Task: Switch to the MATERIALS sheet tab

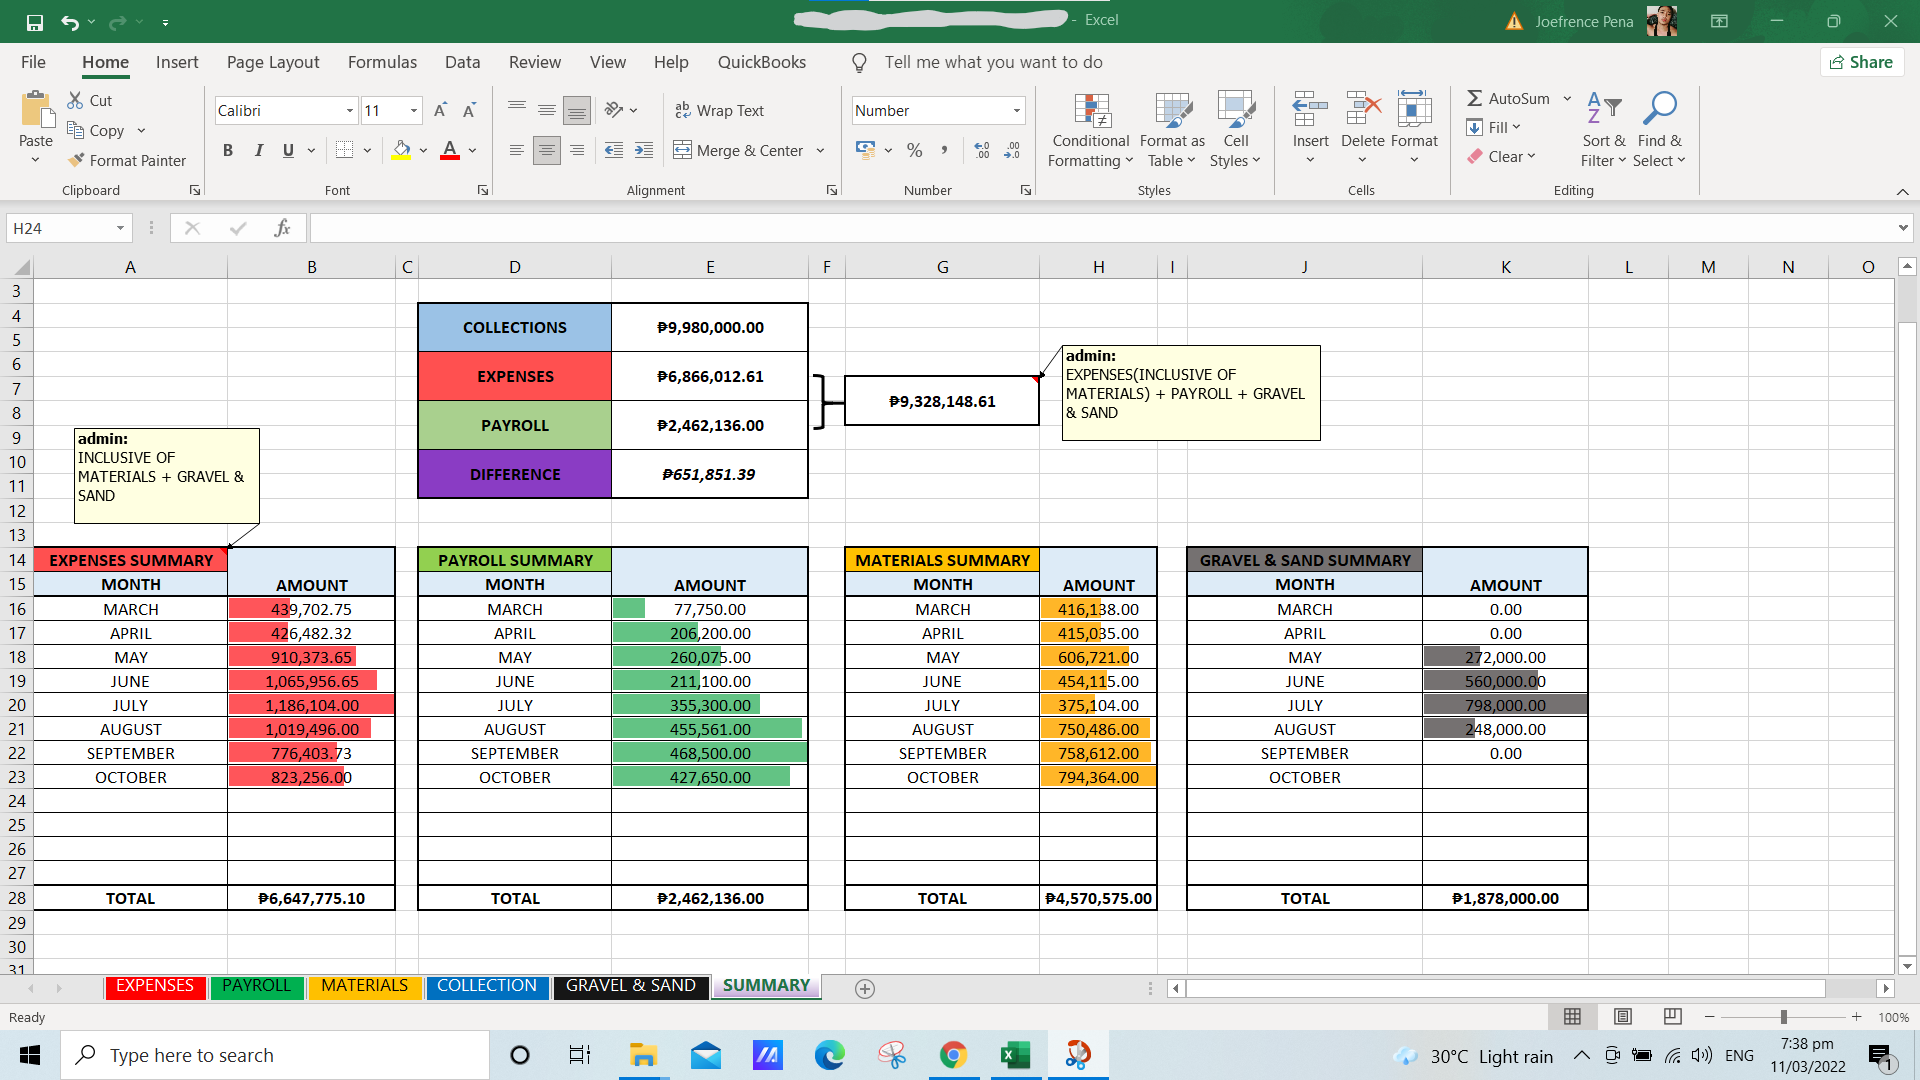Action: [364, 986]
